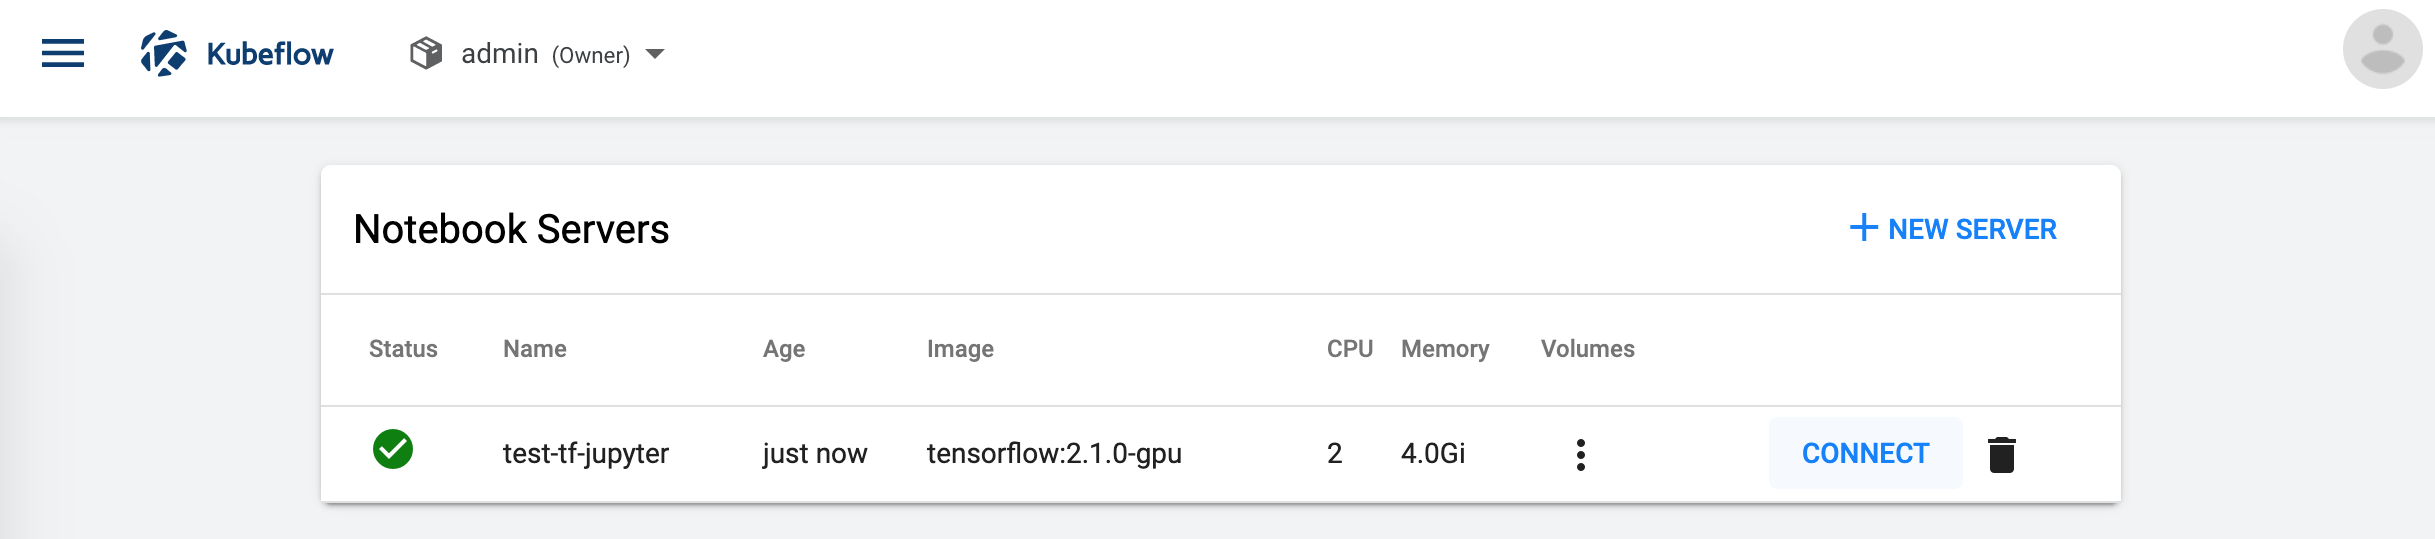The height and width of the screenshot is (539, 2435).
Task: Click the Kubeflow logo icon
Action: [164, 53]
